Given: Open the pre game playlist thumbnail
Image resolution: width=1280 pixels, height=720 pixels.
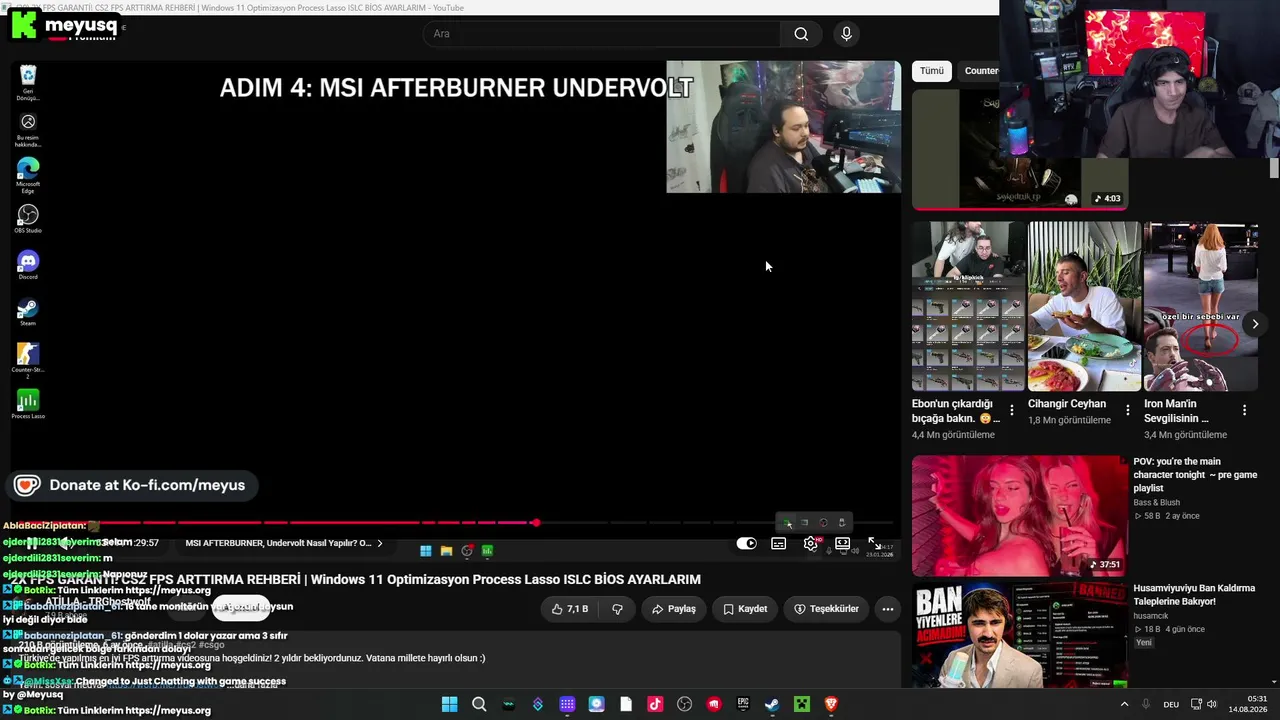Looking at the screenshot, I should point(1020,516).
